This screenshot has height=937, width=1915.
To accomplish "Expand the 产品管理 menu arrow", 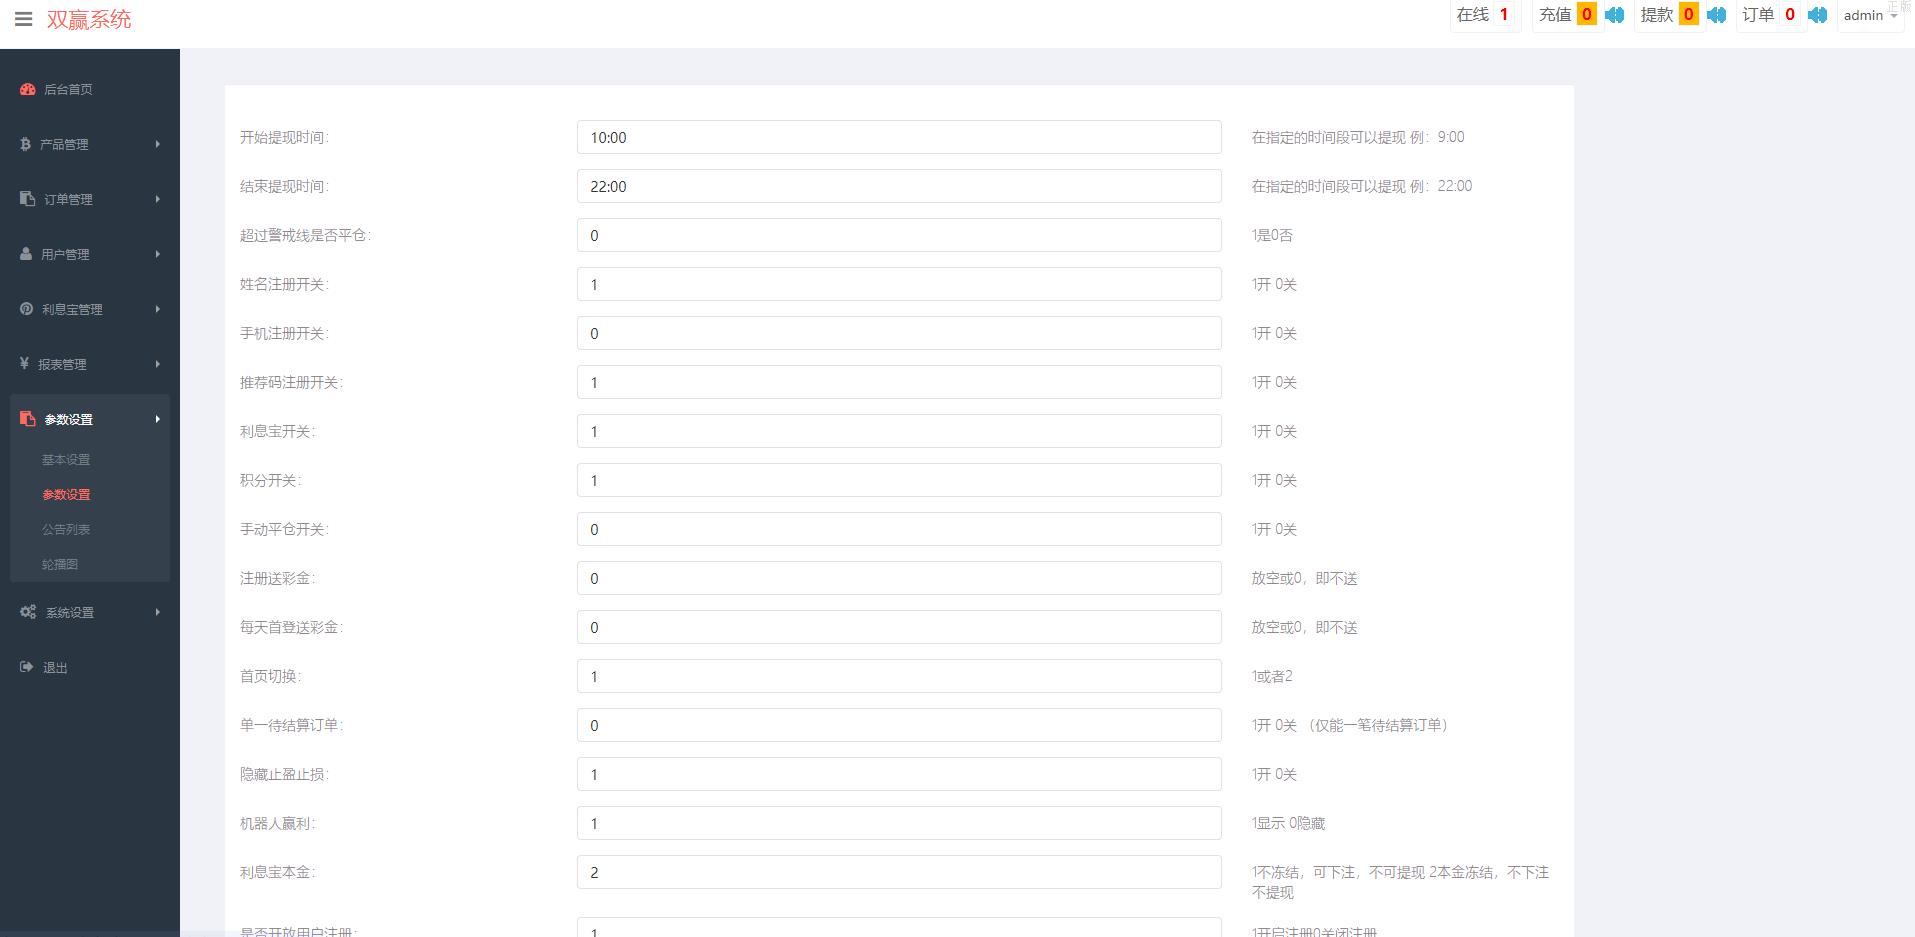I will coord(158,144).
